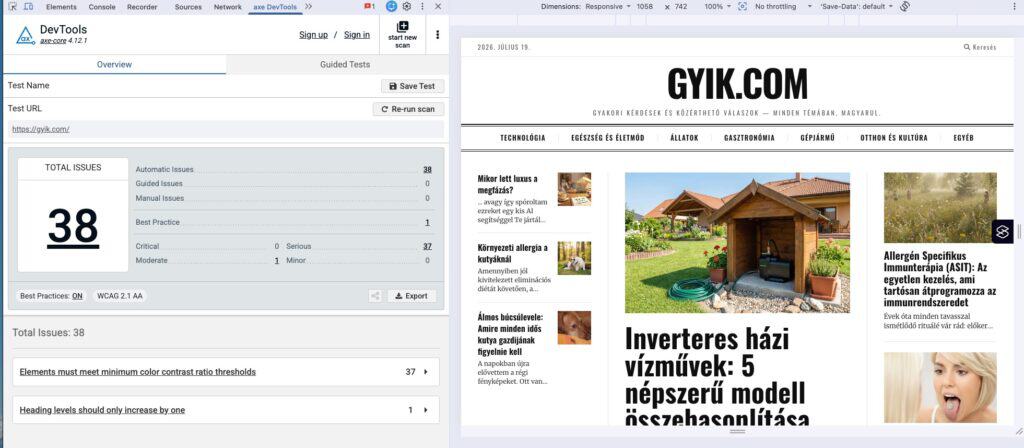The height and width of the screenshot is (448, 1024).
Task: Click the capture screenshot icon in device toolbar
Action: pos(743,7)
